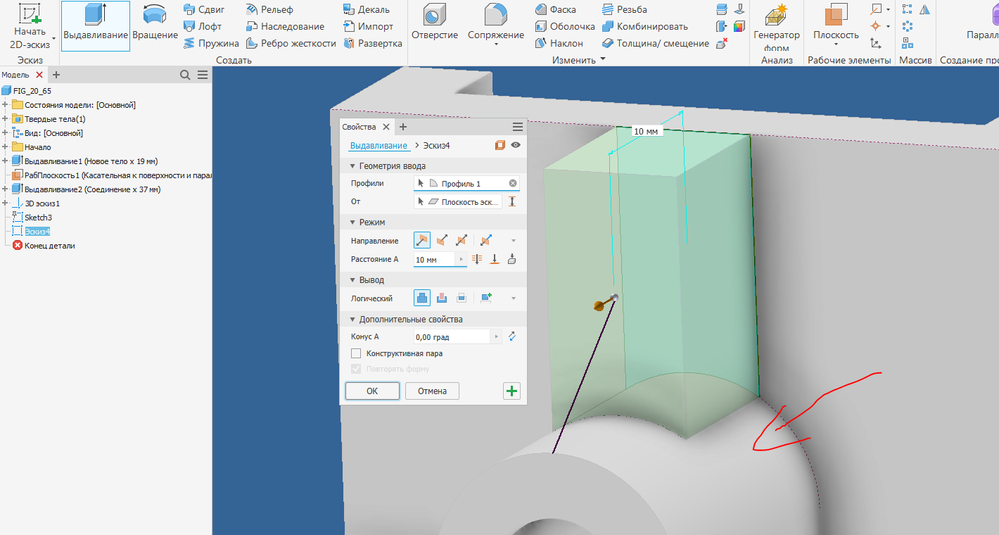Select asymmetric direction in Направление
Image resolution: width=999 pixels, height=535 pixels.
click(485, 240)
